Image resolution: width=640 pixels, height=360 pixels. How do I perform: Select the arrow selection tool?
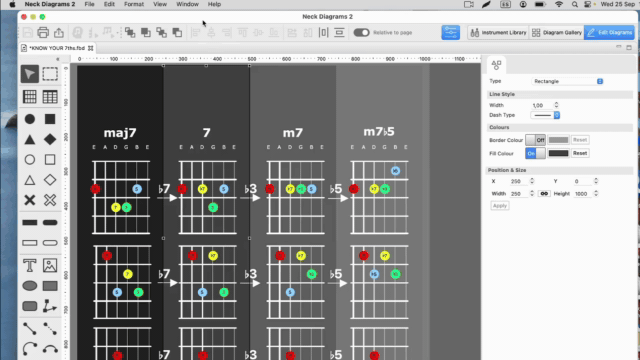pyautogui.click(x=30, y=74)
